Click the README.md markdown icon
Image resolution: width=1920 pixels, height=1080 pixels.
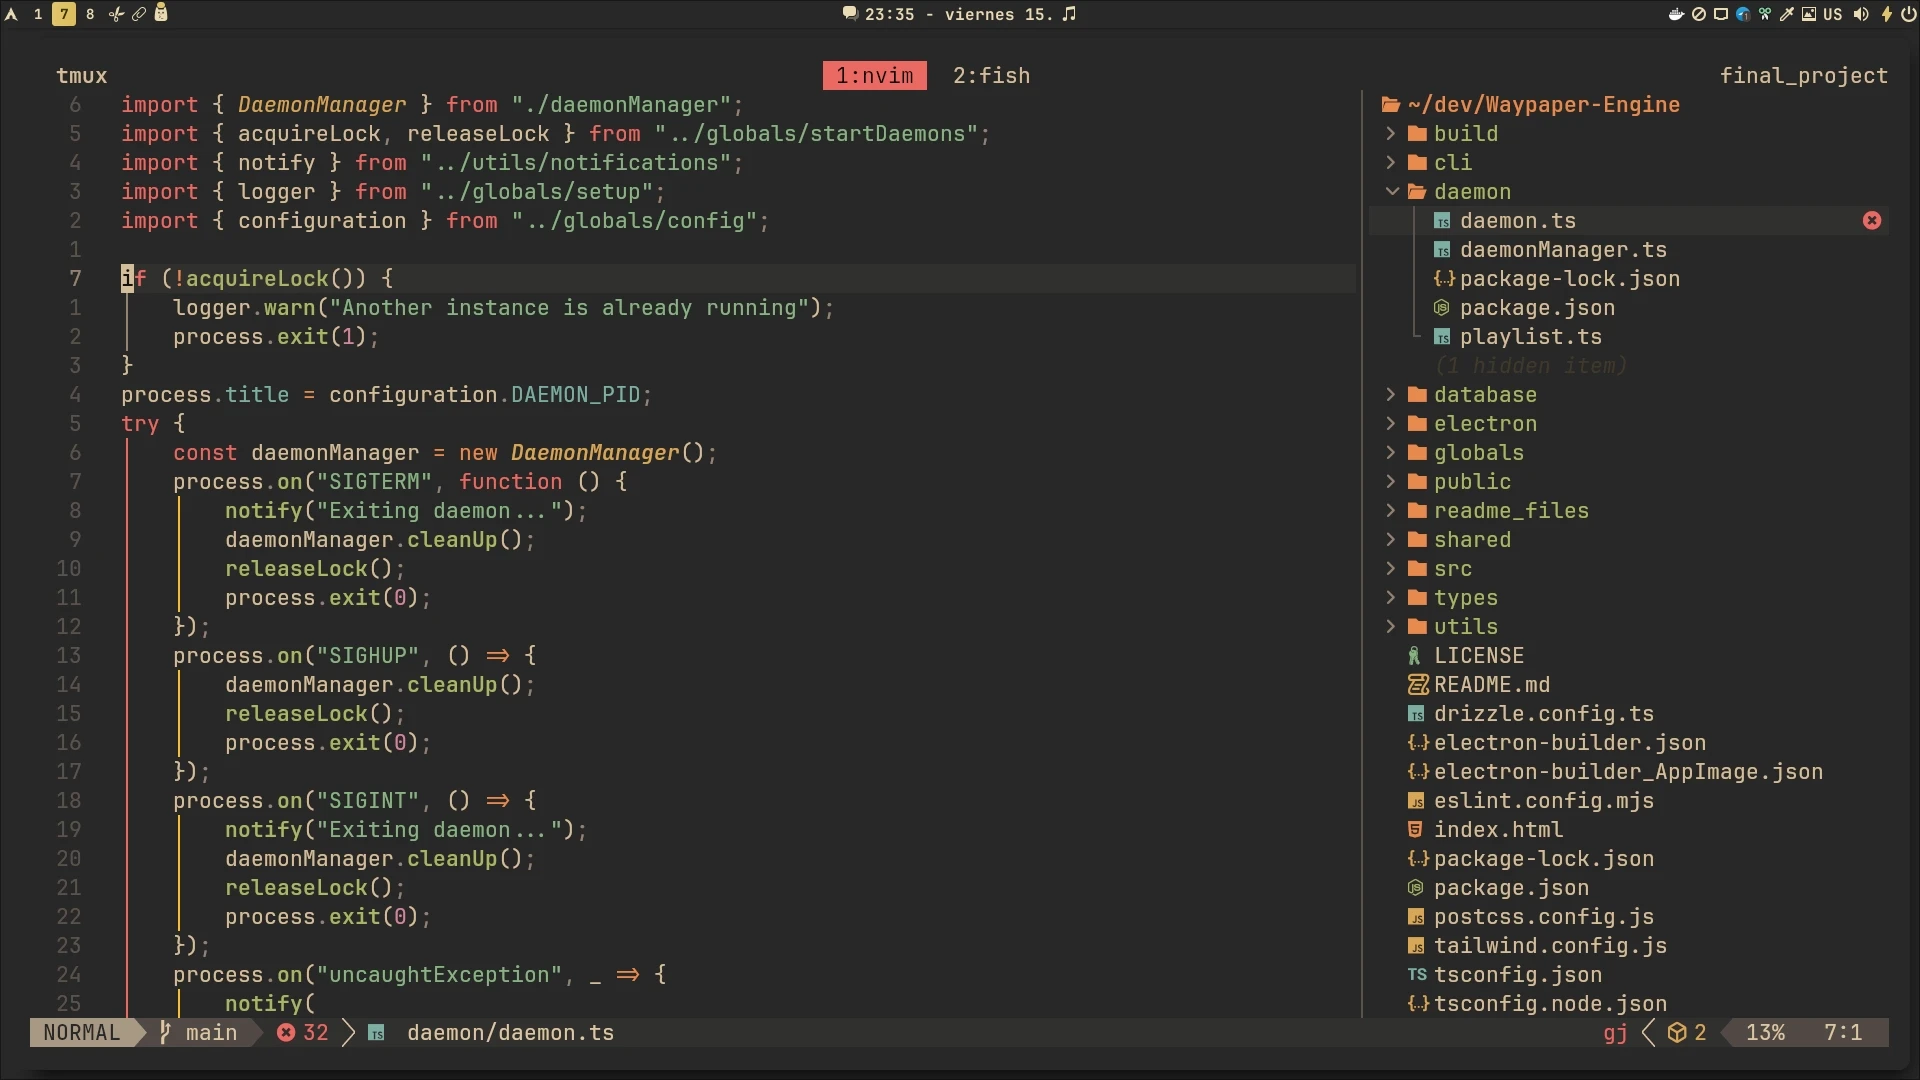[x=1418, y=685]
